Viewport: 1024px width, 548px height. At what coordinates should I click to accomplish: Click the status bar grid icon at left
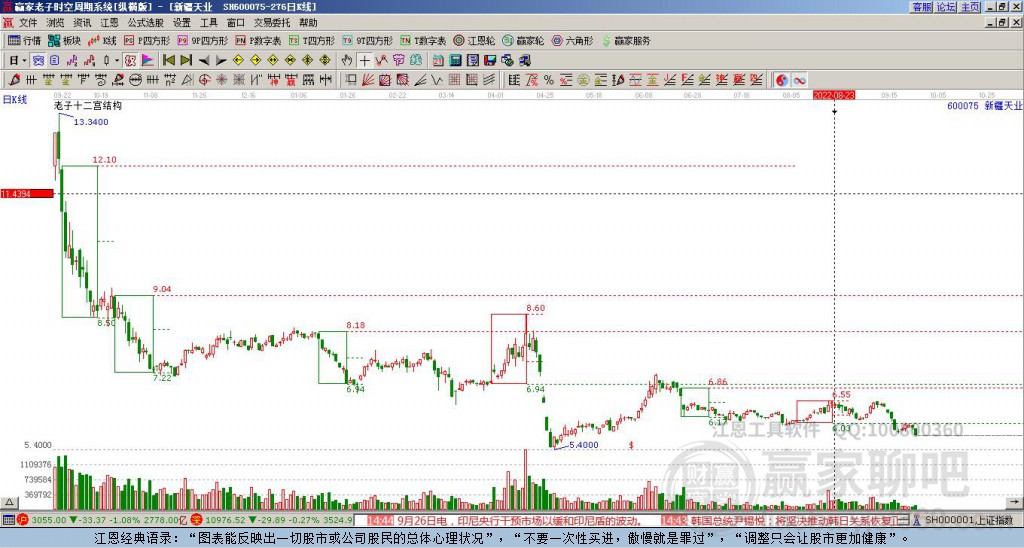tap(8, 520)
